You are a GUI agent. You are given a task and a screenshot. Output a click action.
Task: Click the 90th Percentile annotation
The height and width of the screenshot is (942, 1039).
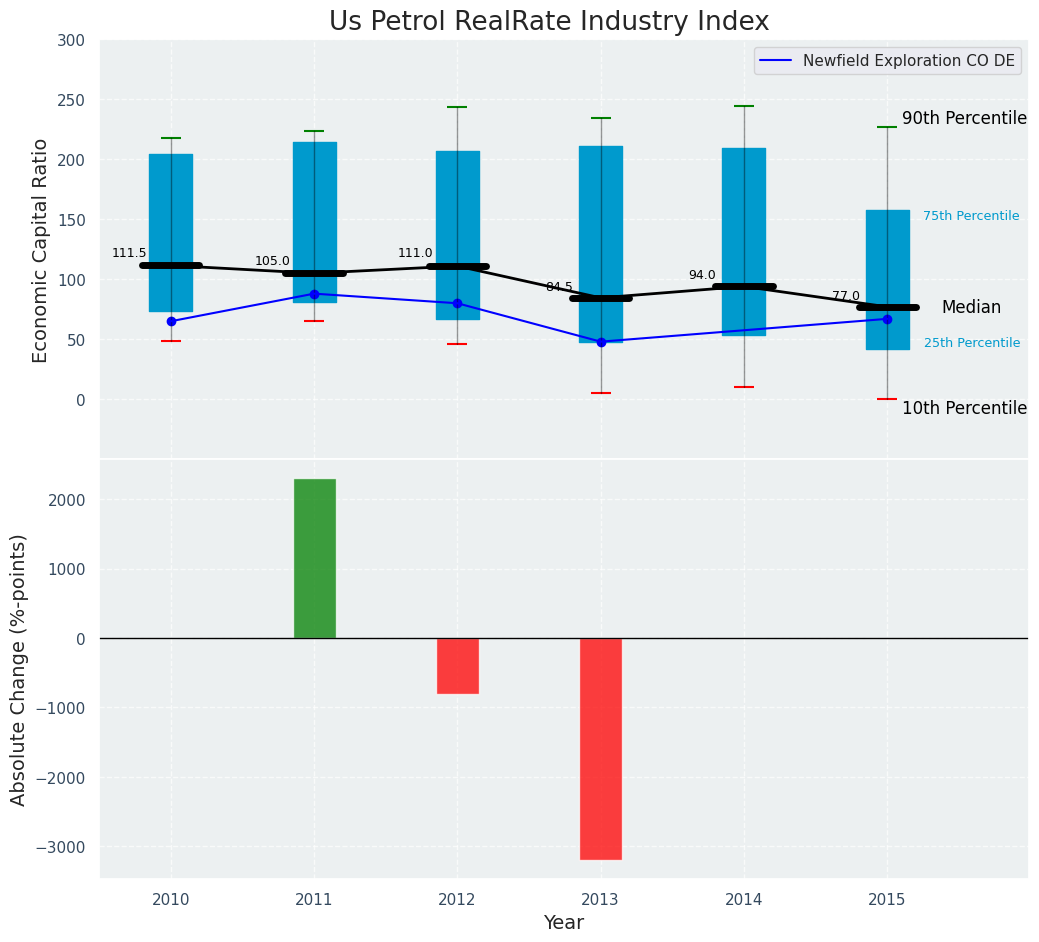tap(964, 119)
